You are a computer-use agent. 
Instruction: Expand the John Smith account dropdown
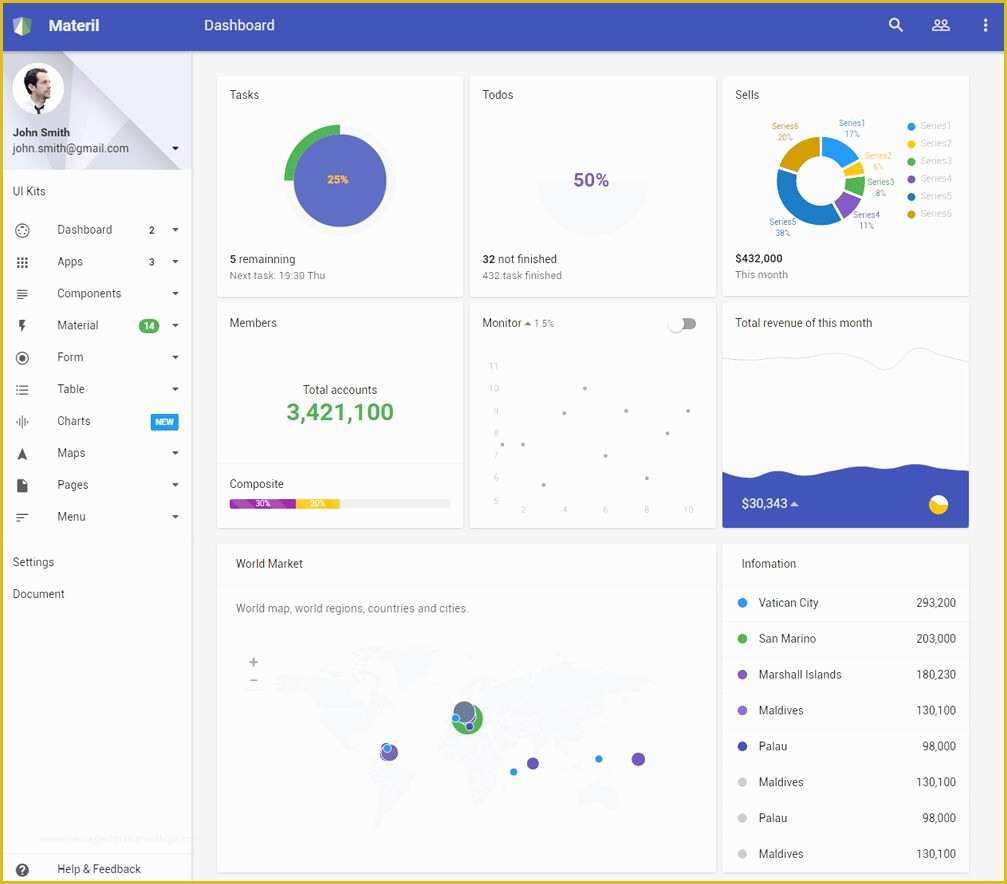(x=175, y=148)
